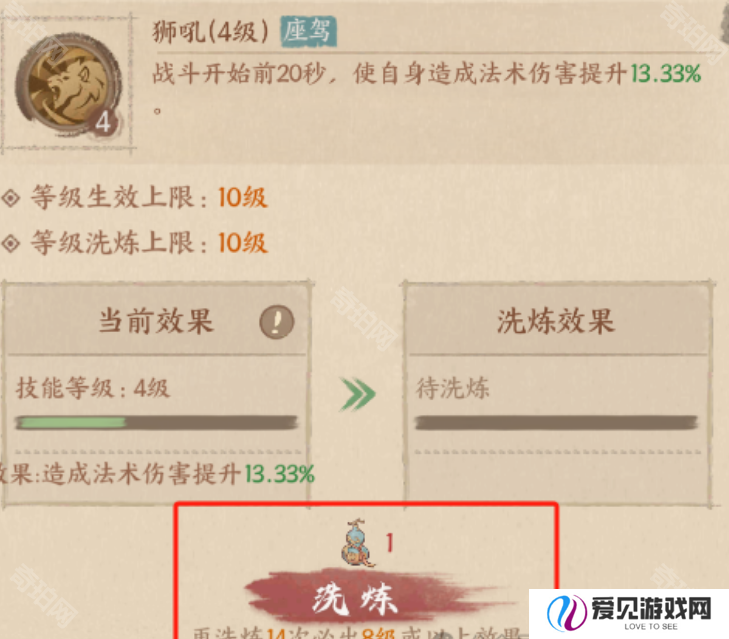Viewport: 729px width, 639px height.
Task: Click the 狮吼(4级) skill title
Action: [212, 32]
